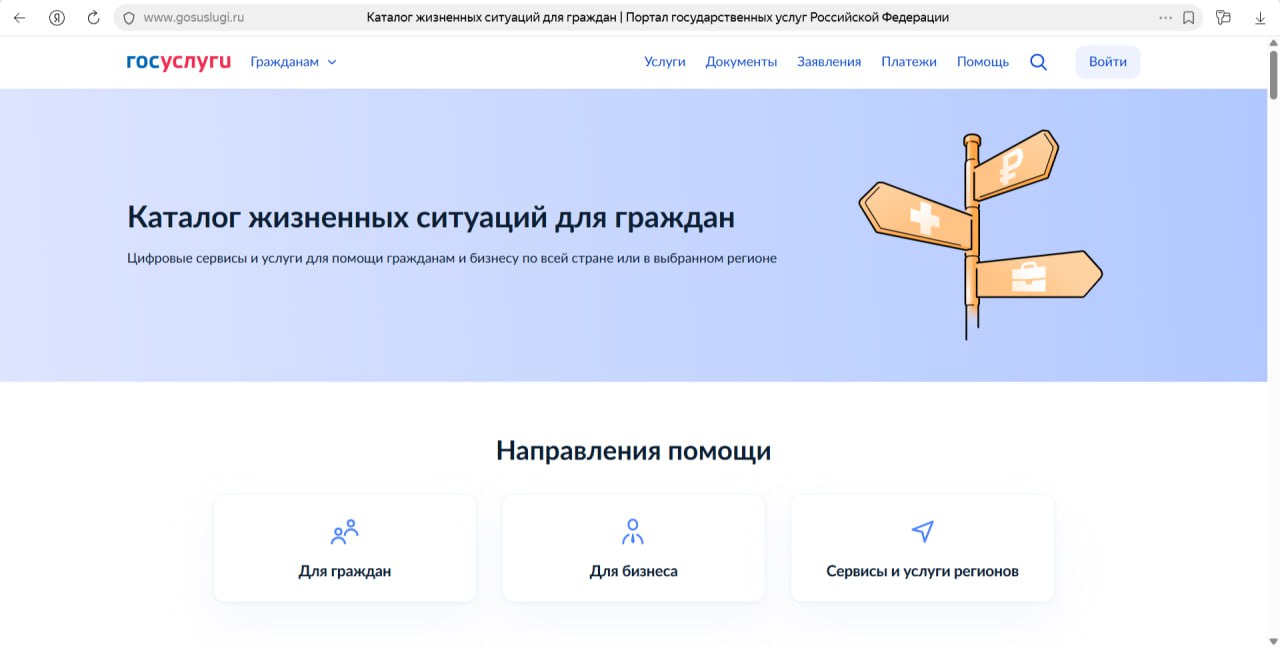Screen dimensions: 1280x648
Task: Open Заявления in the top navigation
Action: pos(828,62)
